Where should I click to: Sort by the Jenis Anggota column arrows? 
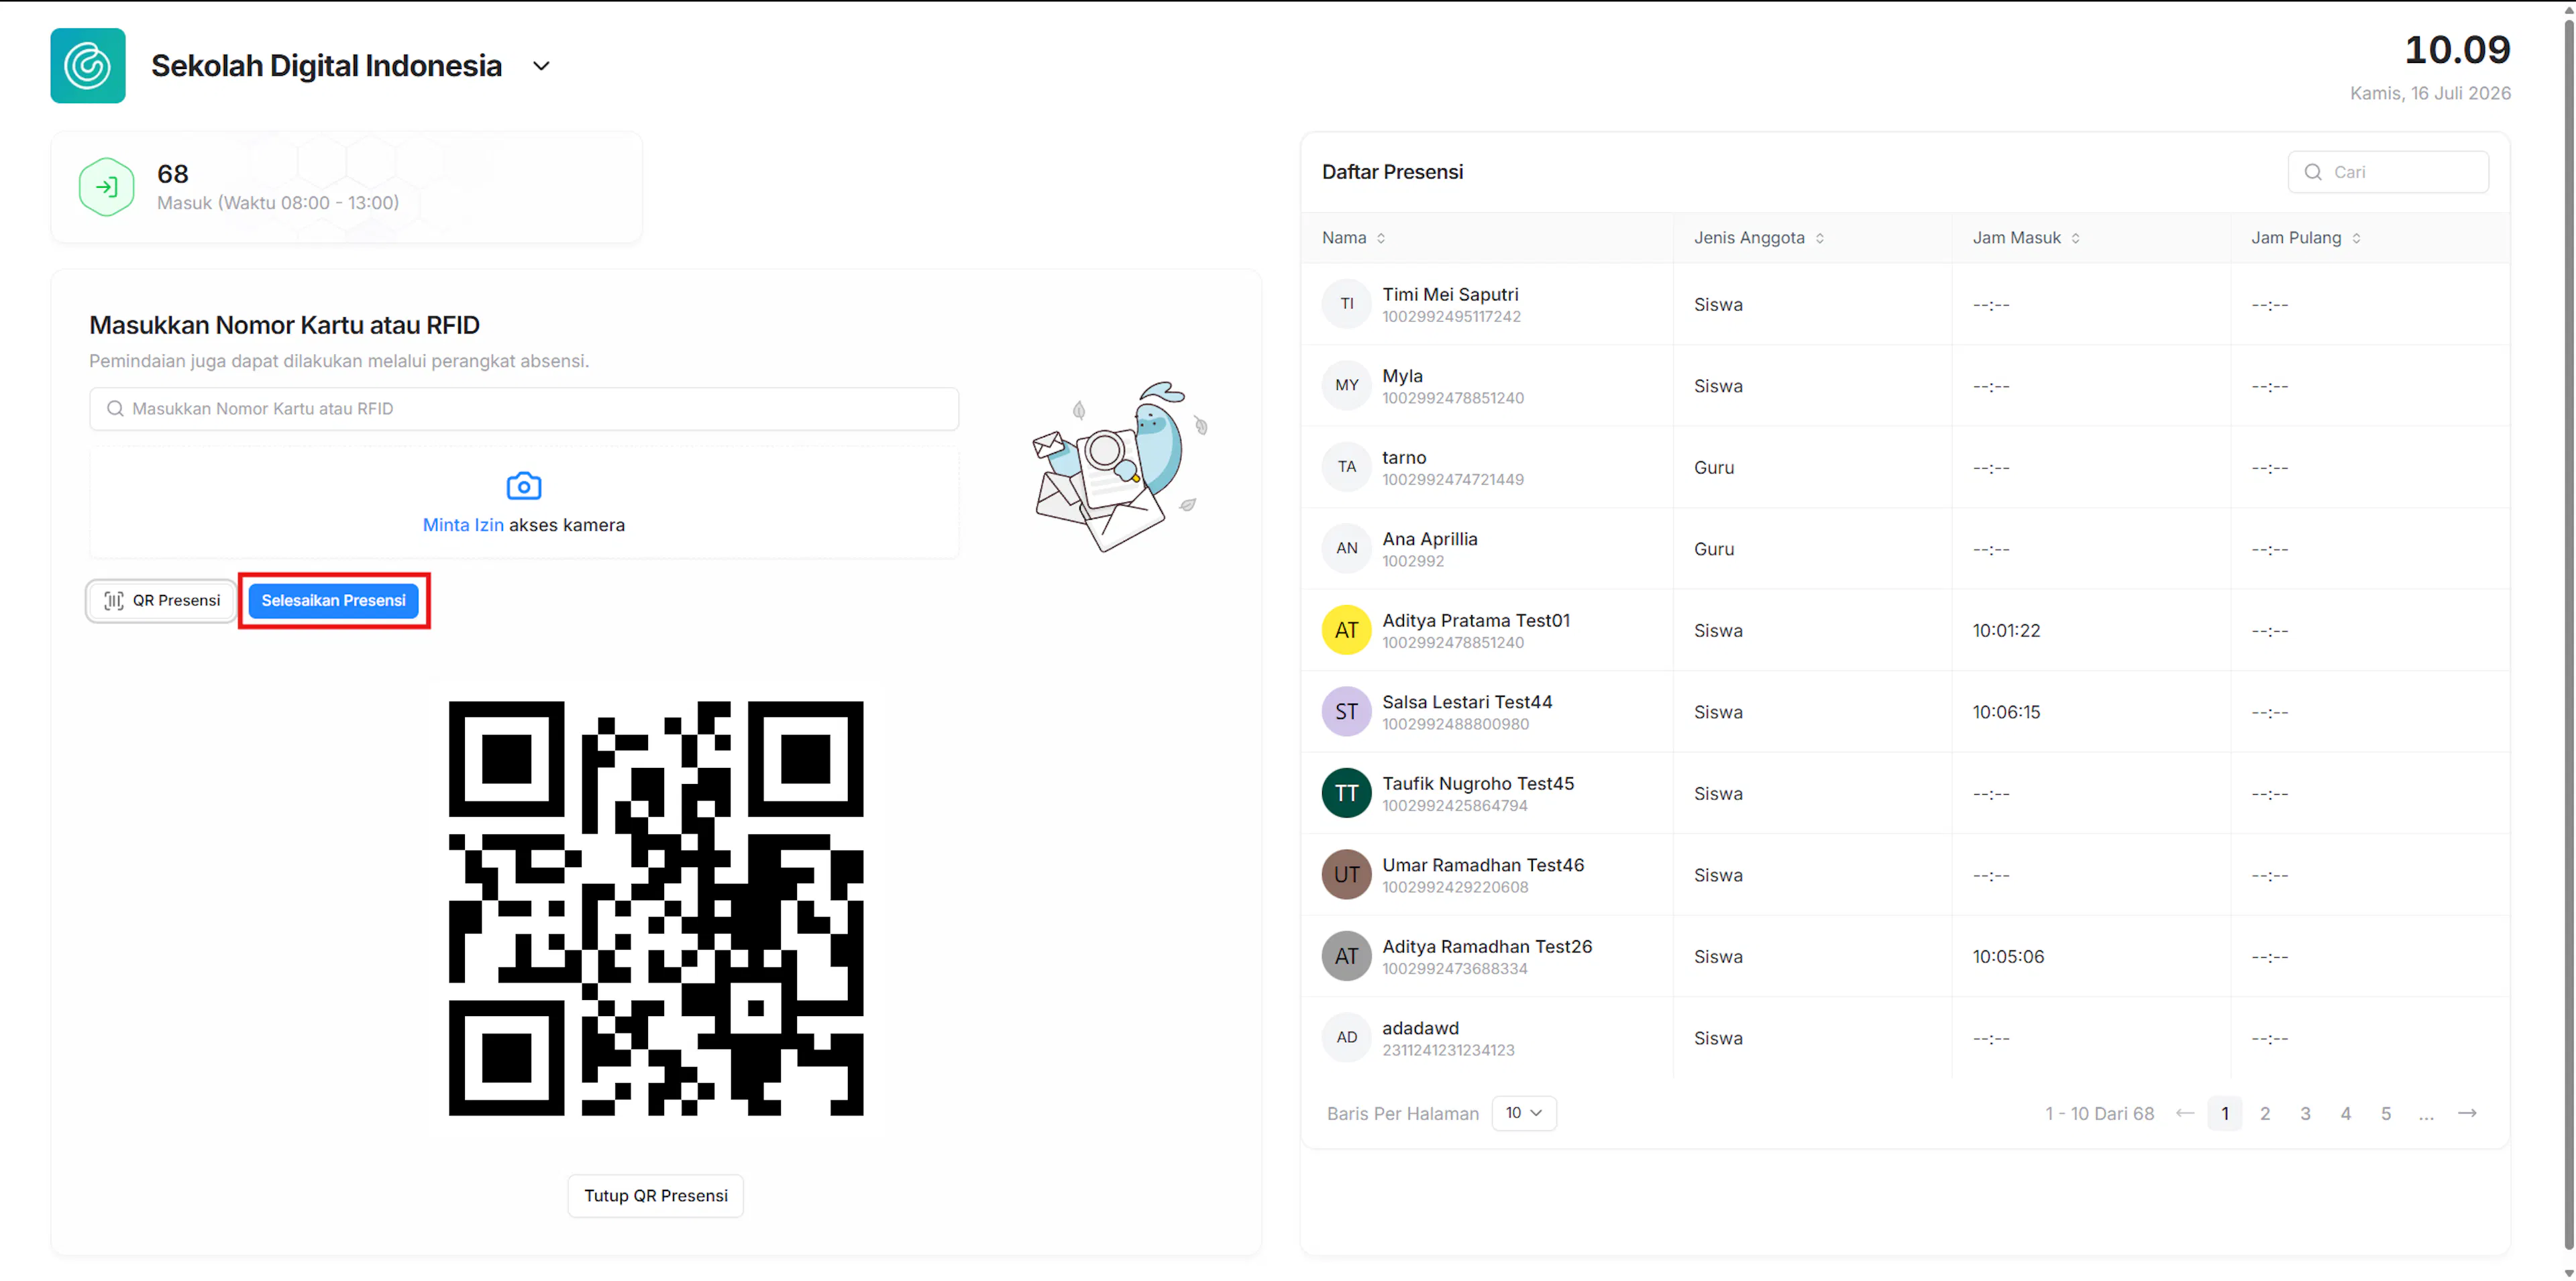(x=1820, y=239)
